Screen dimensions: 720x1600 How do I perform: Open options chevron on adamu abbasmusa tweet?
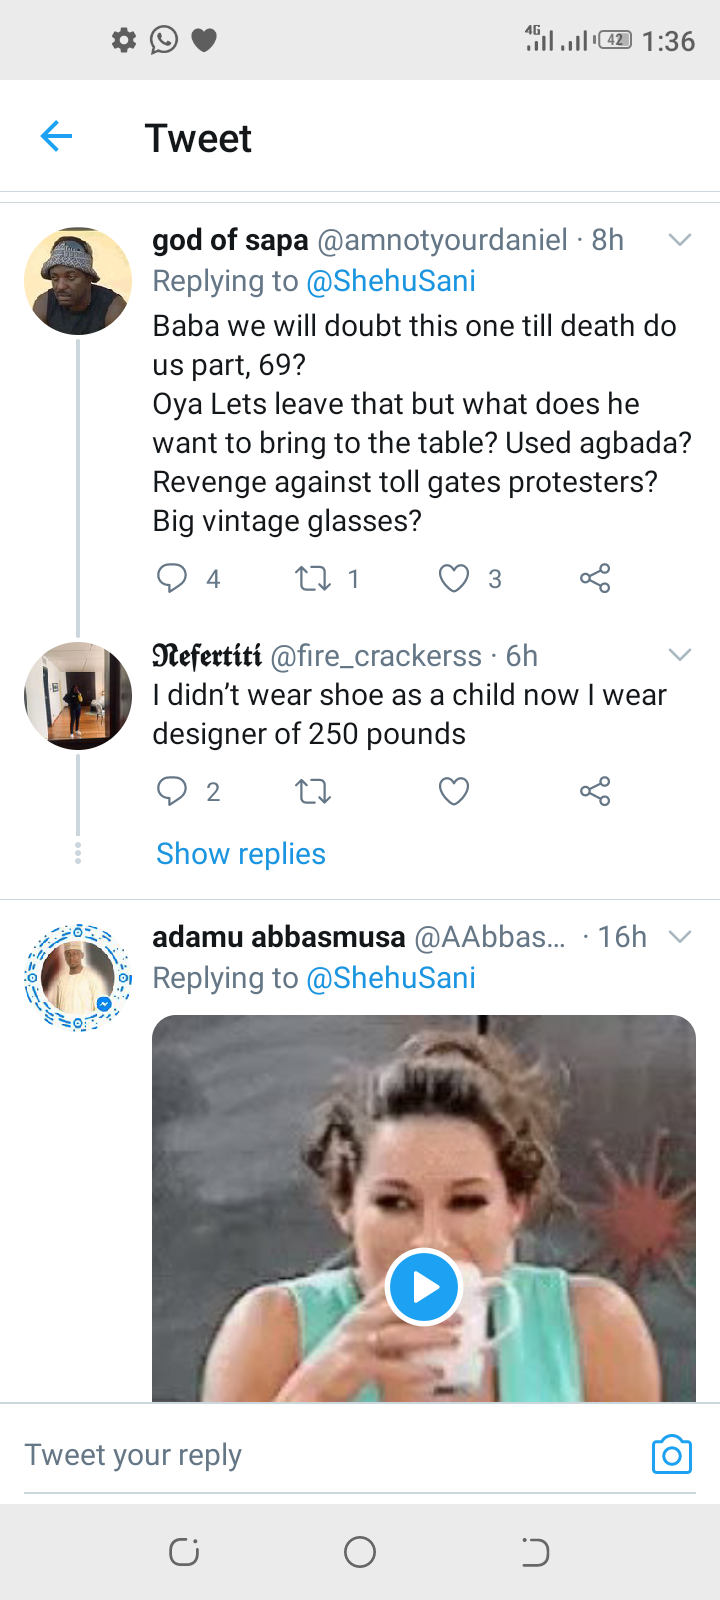point(680,937)
